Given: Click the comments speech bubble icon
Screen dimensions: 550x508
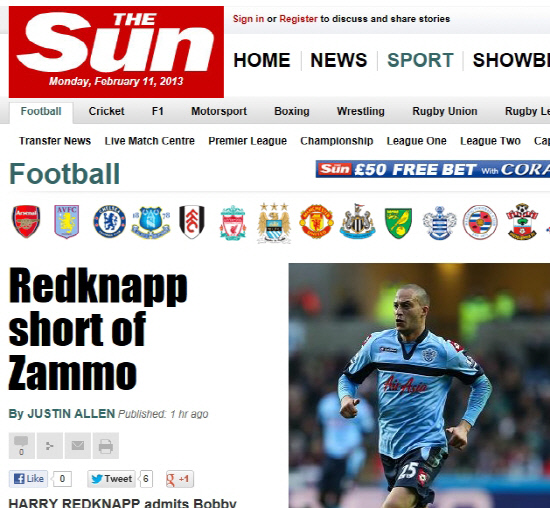Looking at the screenshot, I should point(21,446).
